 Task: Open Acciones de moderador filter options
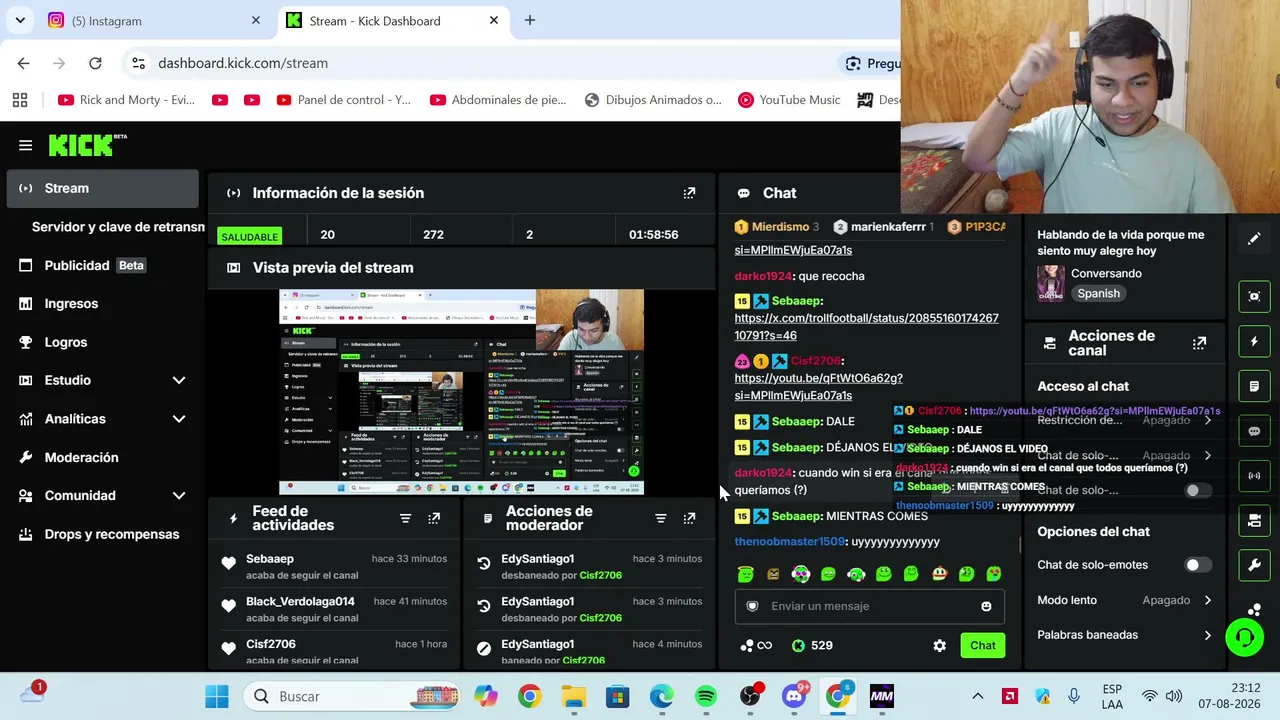660,518
